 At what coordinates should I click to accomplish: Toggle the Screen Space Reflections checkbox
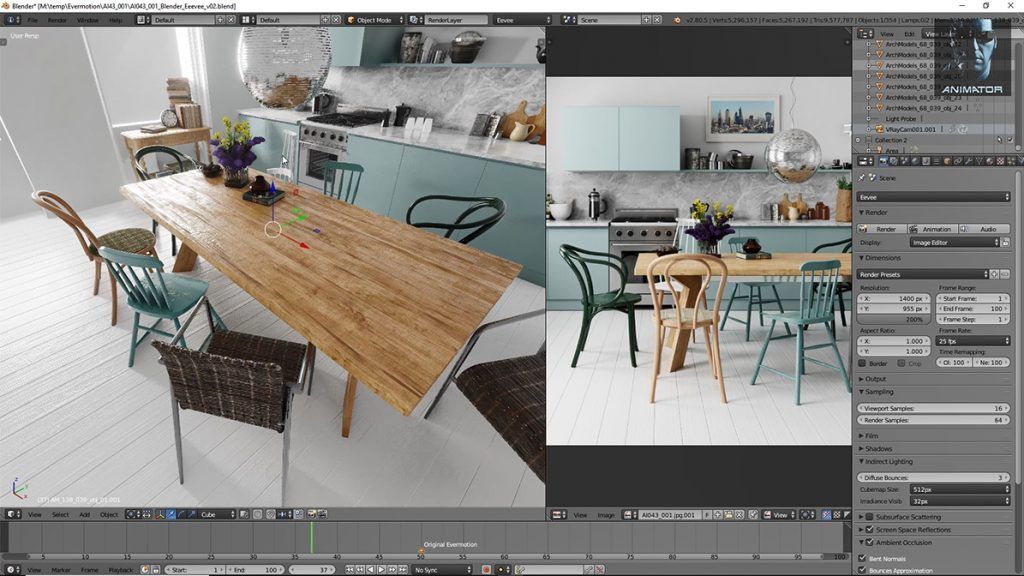(x=868, y=529)
